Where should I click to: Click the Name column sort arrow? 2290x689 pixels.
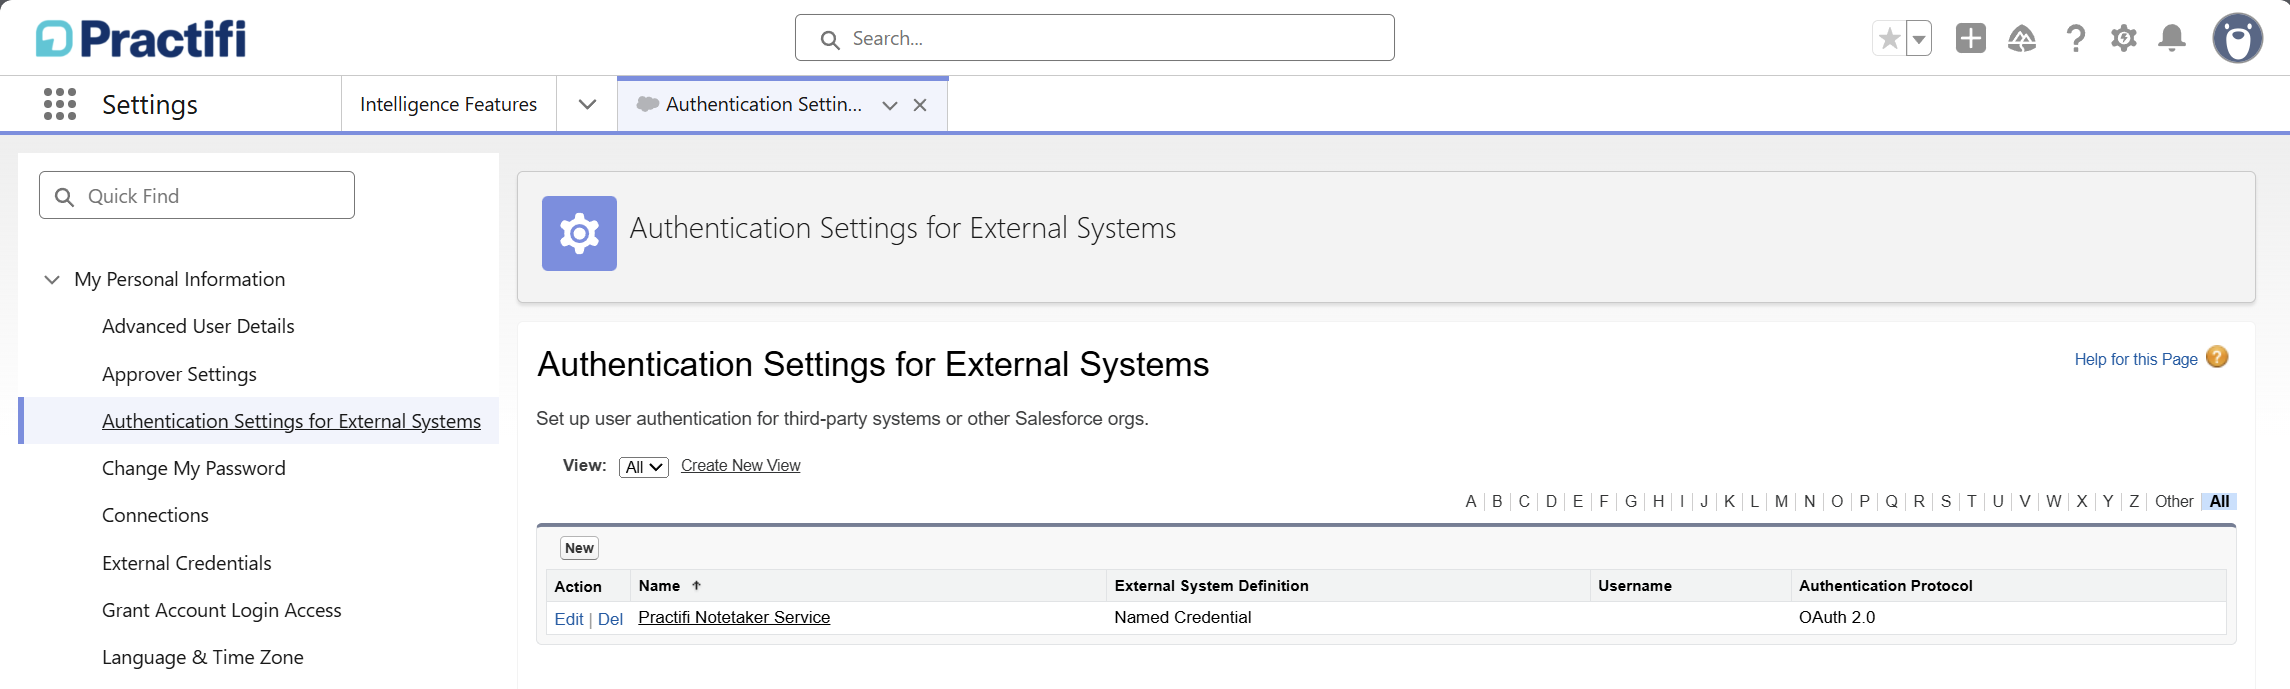click(x=697, y=585)
